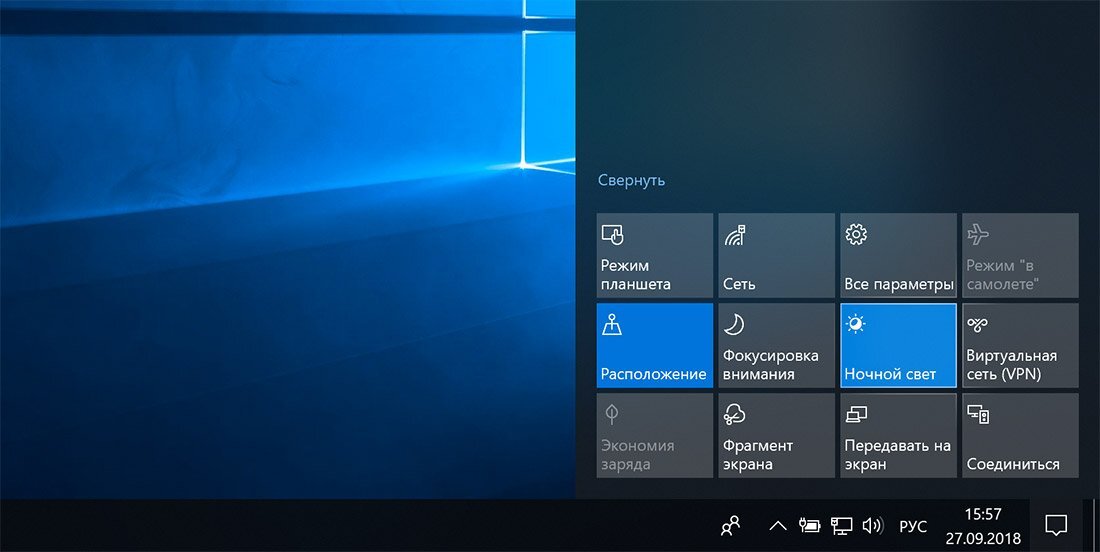This screenshot has height=552, width=1100.
Task: Close Action Center via notification icon
Action: click(1056, 525)
